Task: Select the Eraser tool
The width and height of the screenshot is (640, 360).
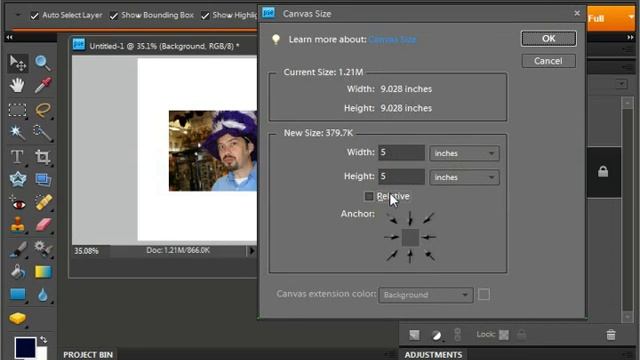Action: point(42,224)
